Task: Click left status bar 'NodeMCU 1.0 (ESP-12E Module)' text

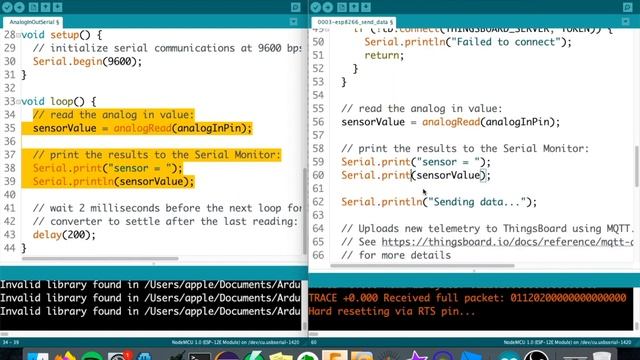Action: click(x=235, y=342)
